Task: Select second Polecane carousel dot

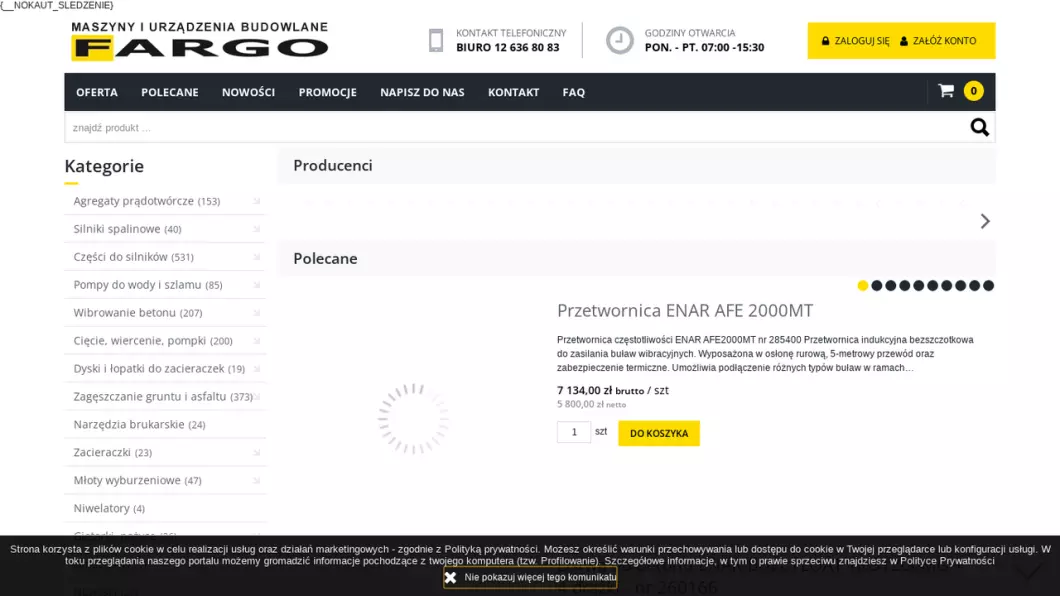Action: 877,286
